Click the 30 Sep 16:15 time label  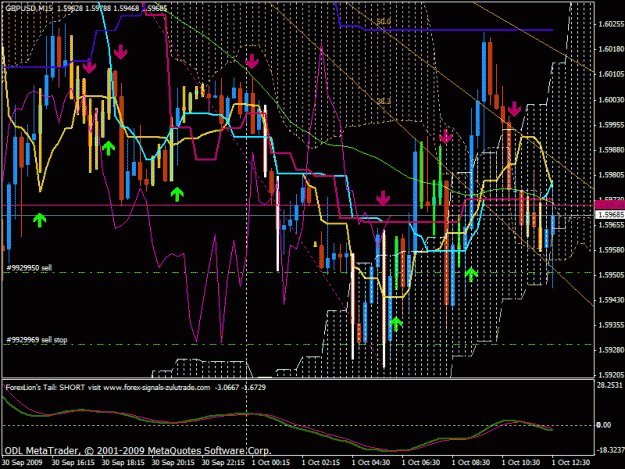tap(73, 463)
